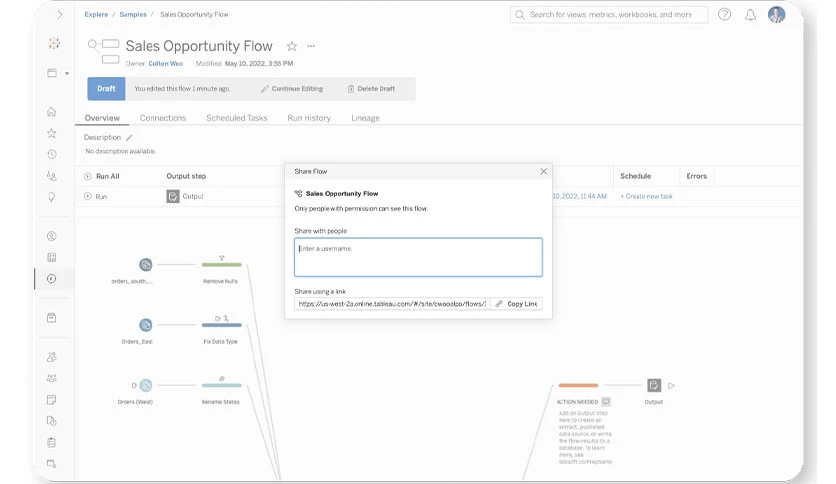Select the Output node in the flow
Screen dimensions: 836x484
click(654, 385)
